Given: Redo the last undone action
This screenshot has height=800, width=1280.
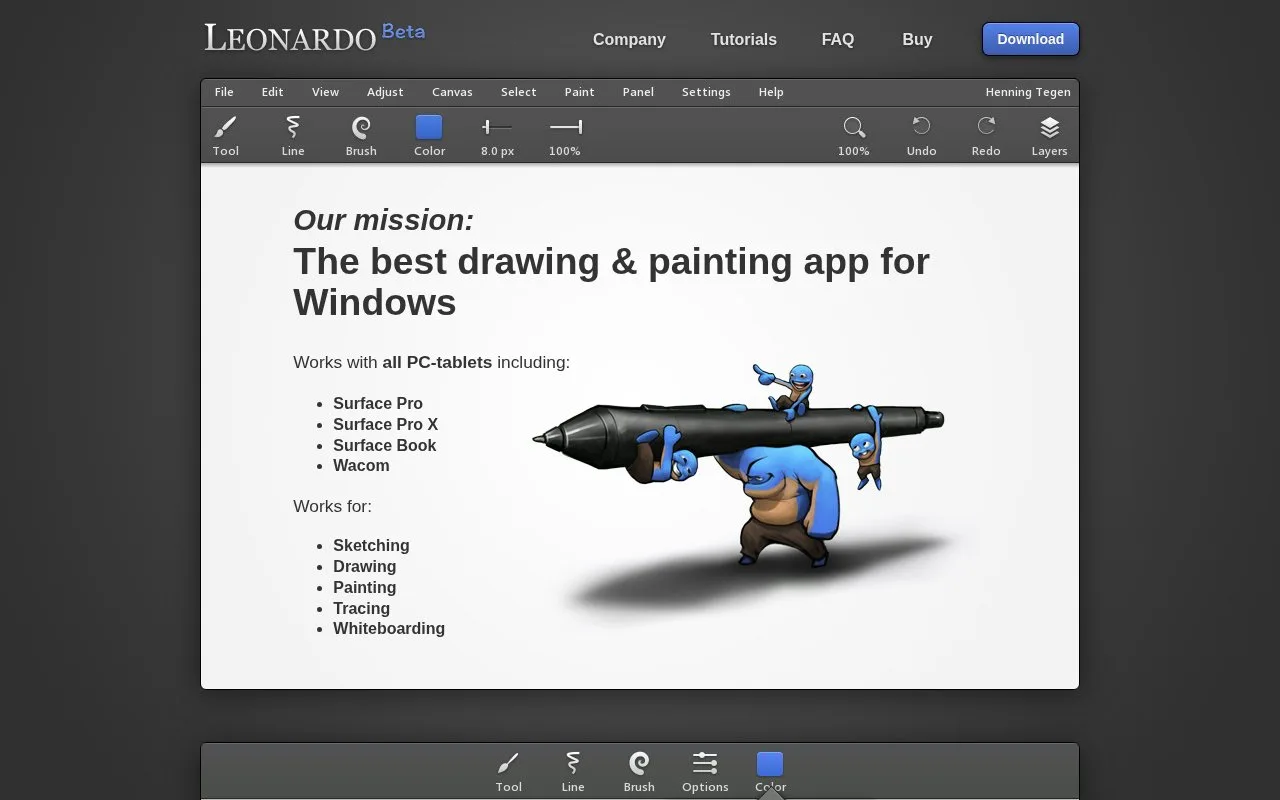Looking at the screenshot, I should pyautogui.click(x=986, y=126).
